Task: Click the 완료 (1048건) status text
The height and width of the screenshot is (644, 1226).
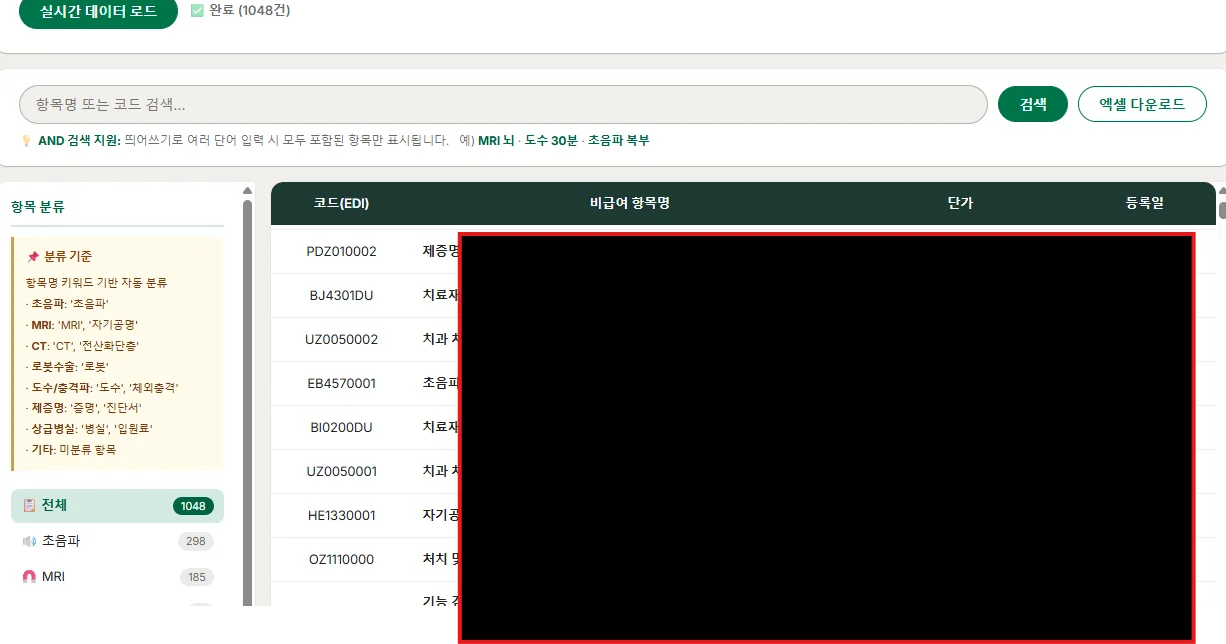Action: click(250, 11)
